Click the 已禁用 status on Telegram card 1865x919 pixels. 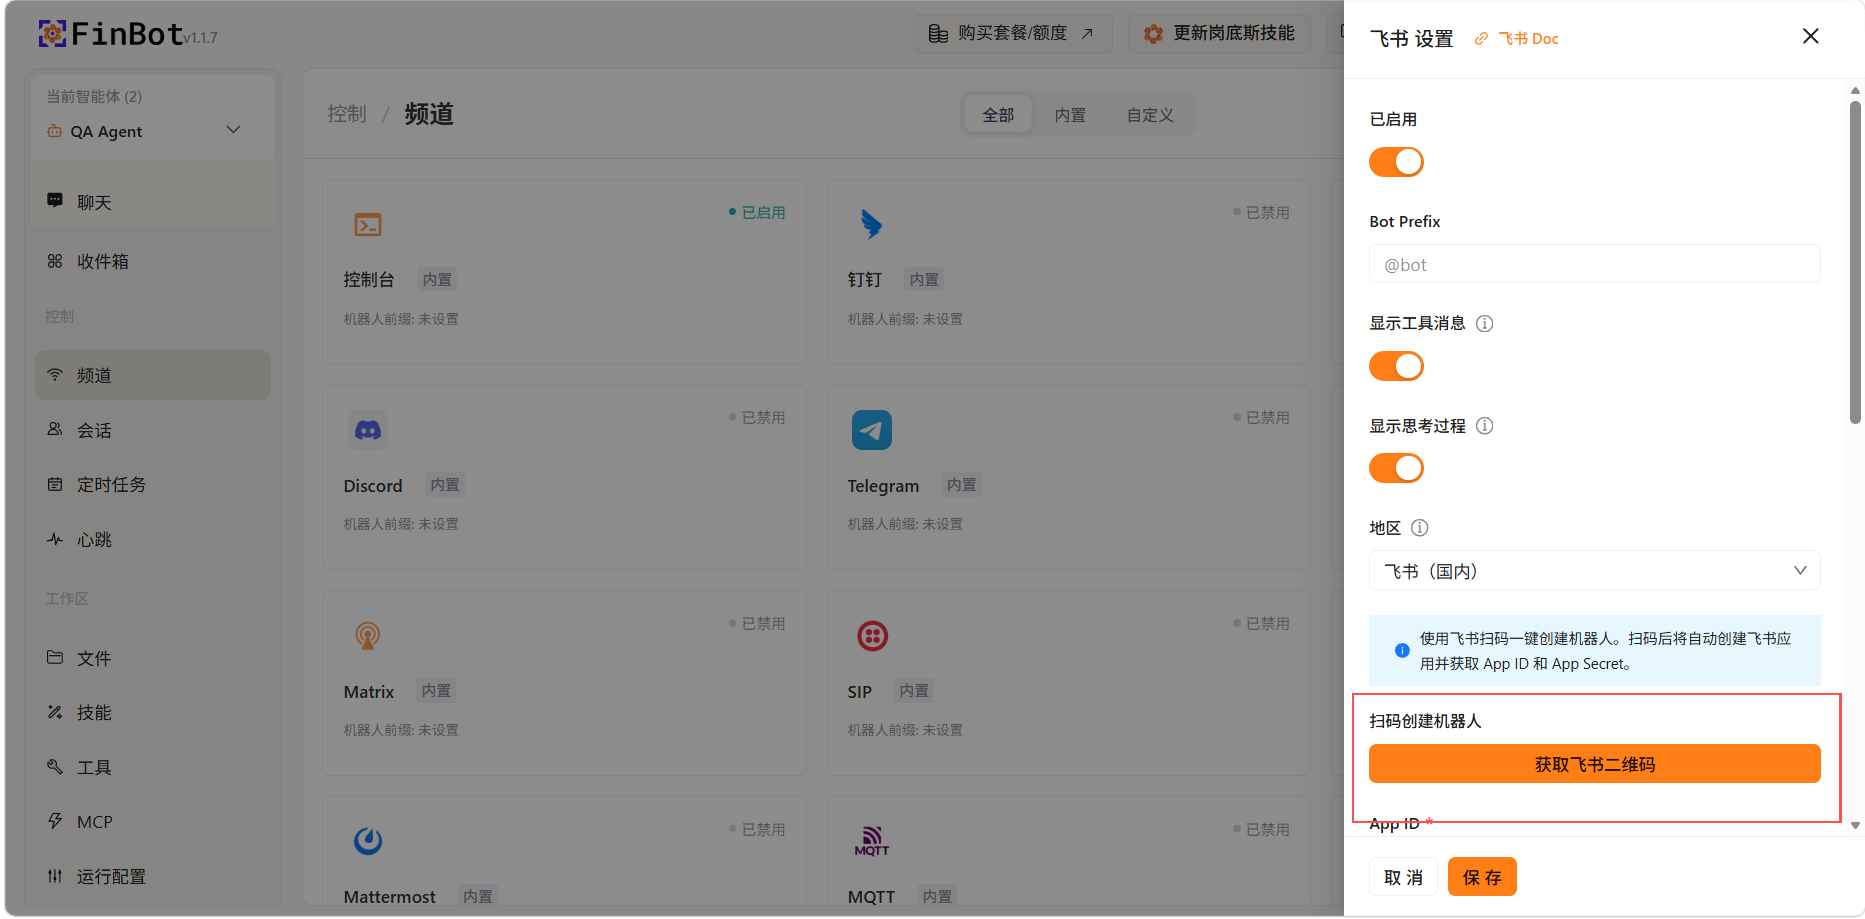pyautogui.click(x=1261, y=418)
